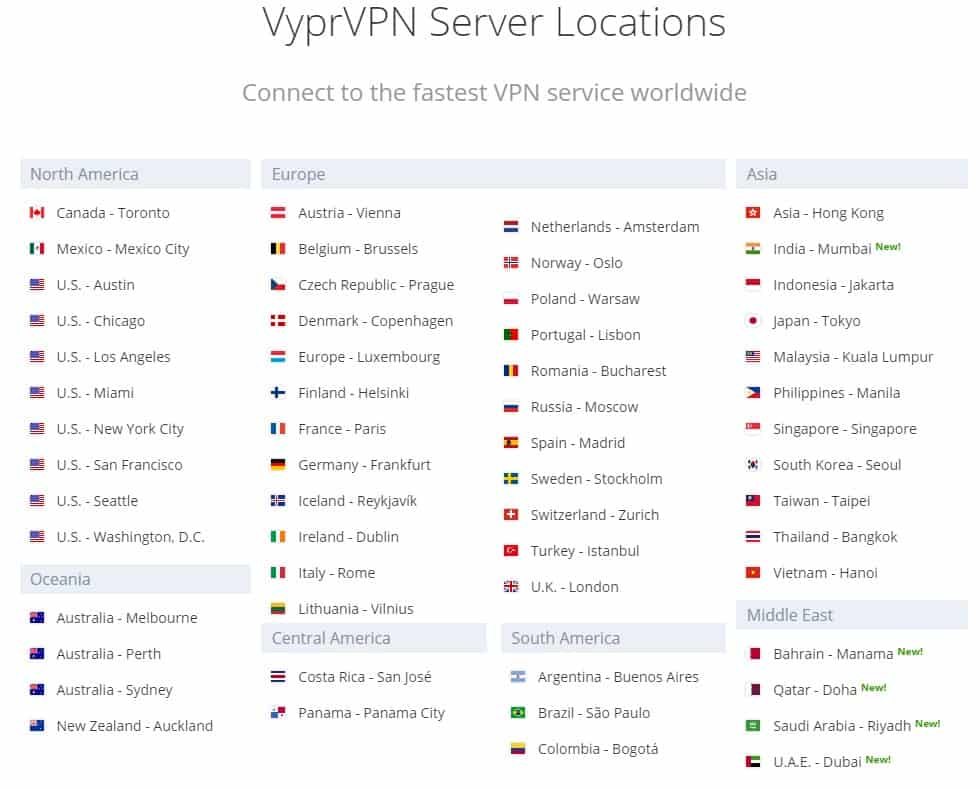Viewport: 980px width, 789px height.
Task: Click 'Malaysia - Kuala Lumpur' text
Action: 853,358
